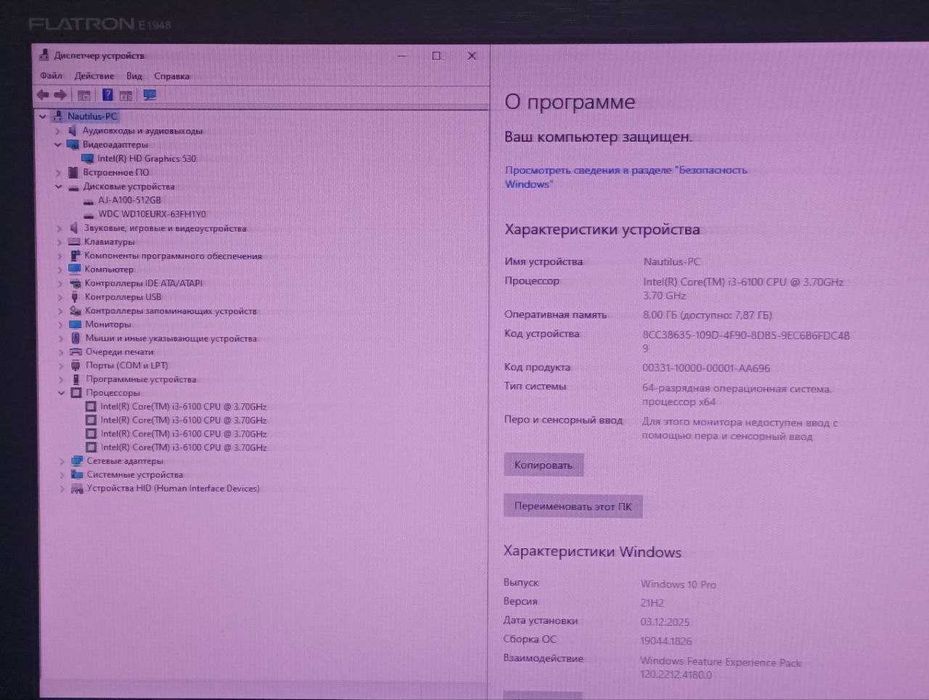Click the monitor icon beside Компьютер

(x=75, y=269)
